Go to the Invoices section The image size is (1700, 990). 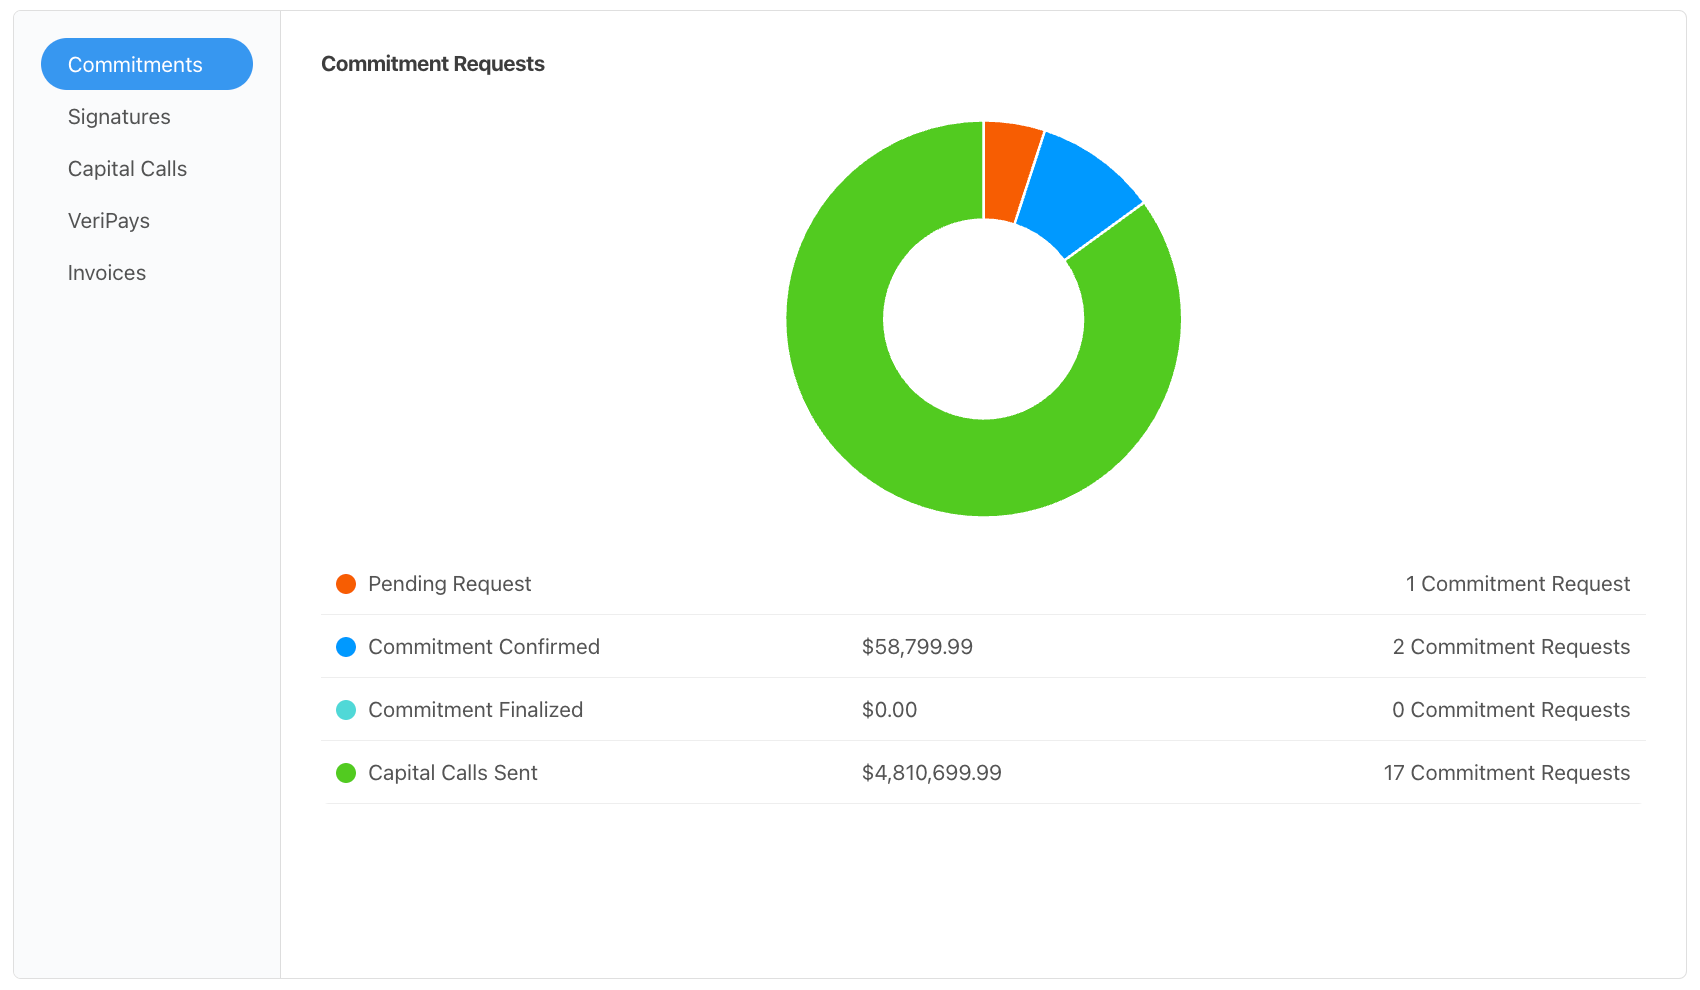coord(106,272)
